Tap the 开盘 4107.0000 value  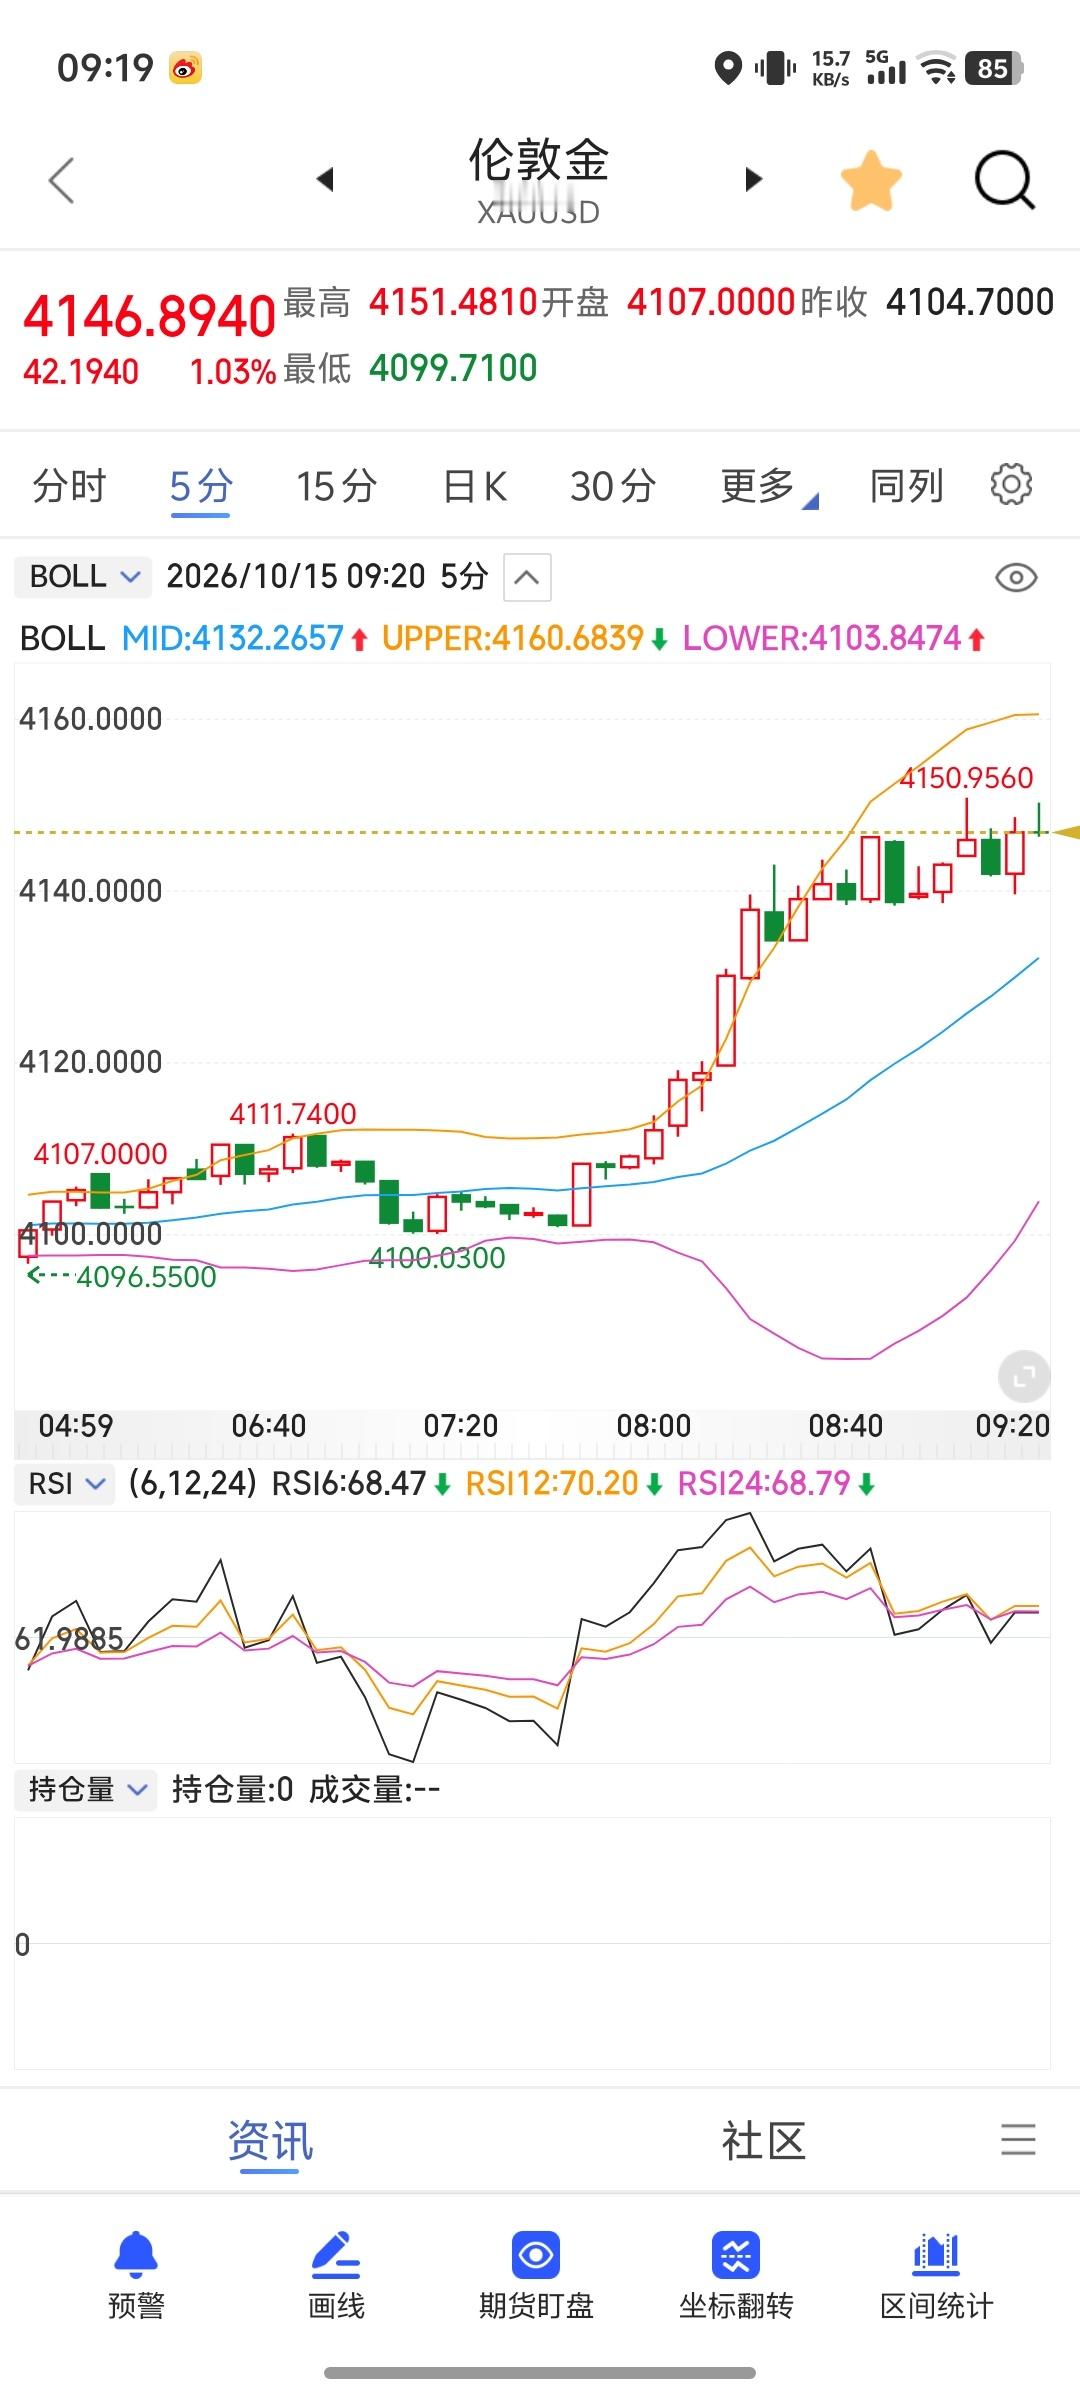(711, 302)
